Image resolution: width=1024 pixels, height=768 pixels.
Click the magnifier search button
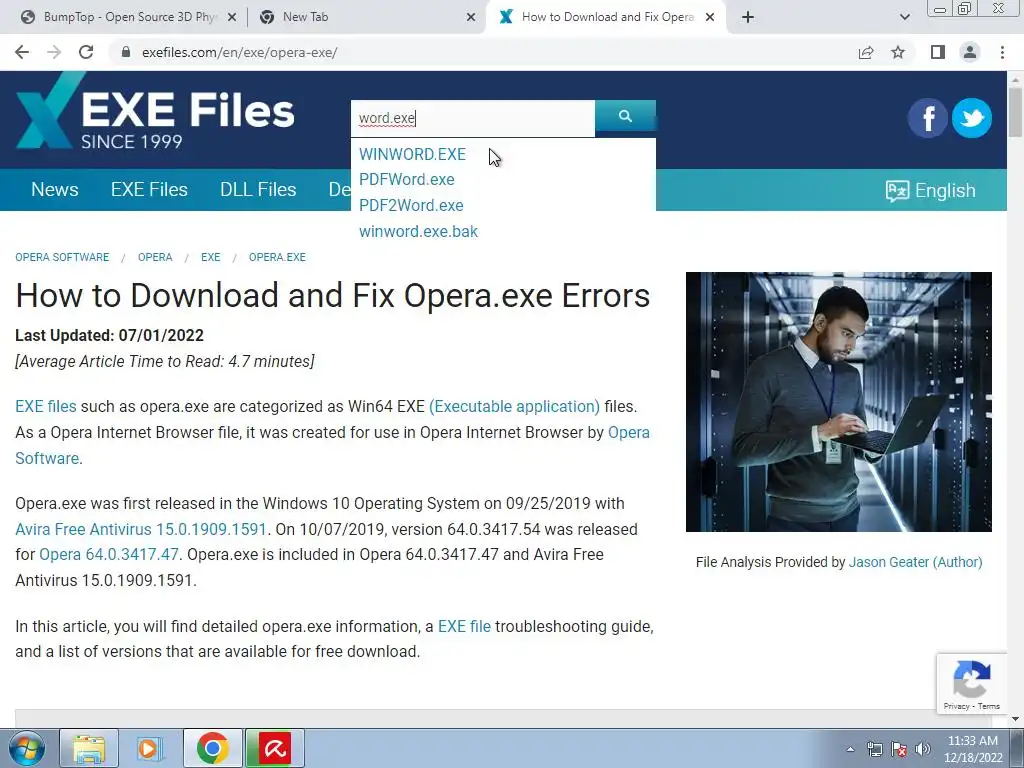[x=625, y=116]
